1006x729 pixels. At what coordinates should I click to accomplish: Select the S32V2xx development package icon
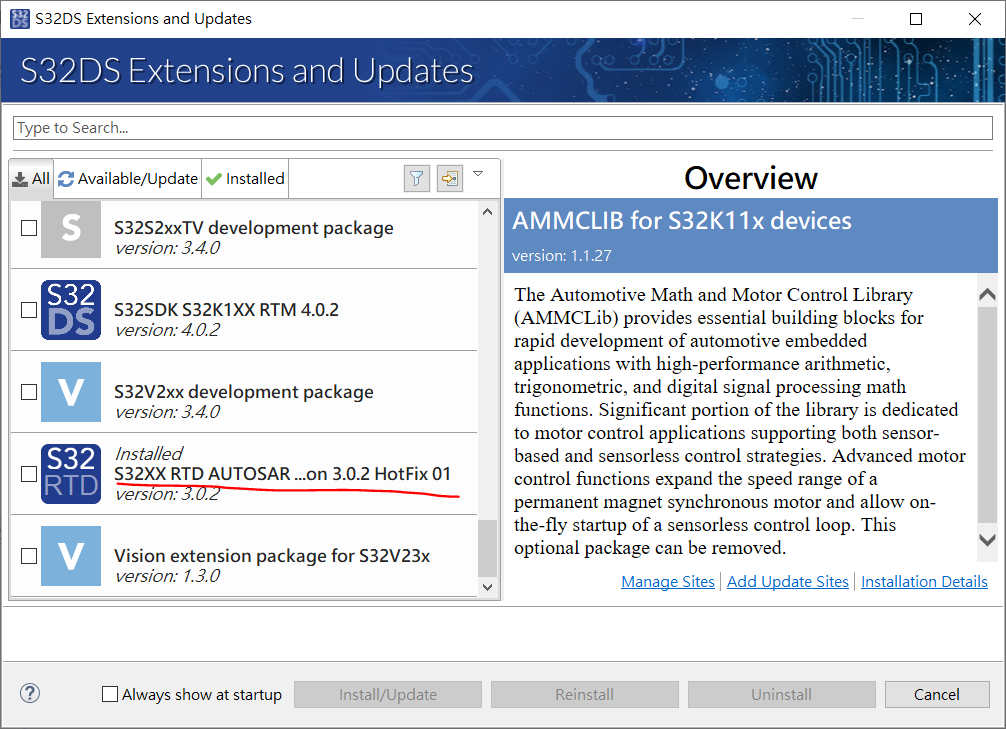tap(71, 392)
